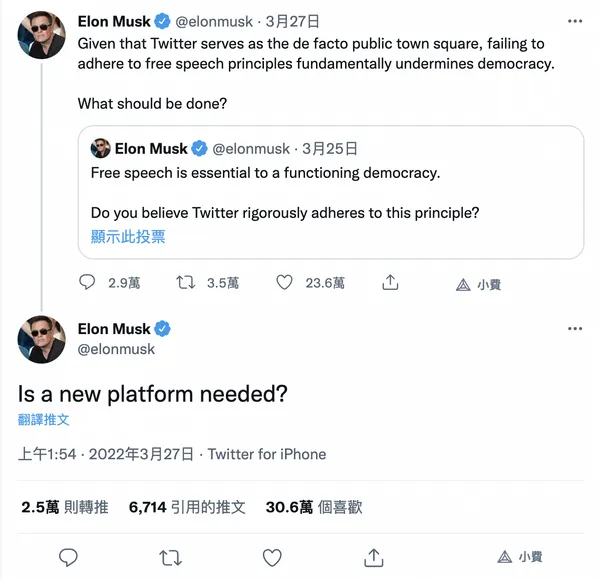This screenshot has height=580, width=600.
Task: Like the parent tweet showing 23.6萬 likes
Action: 284,282
